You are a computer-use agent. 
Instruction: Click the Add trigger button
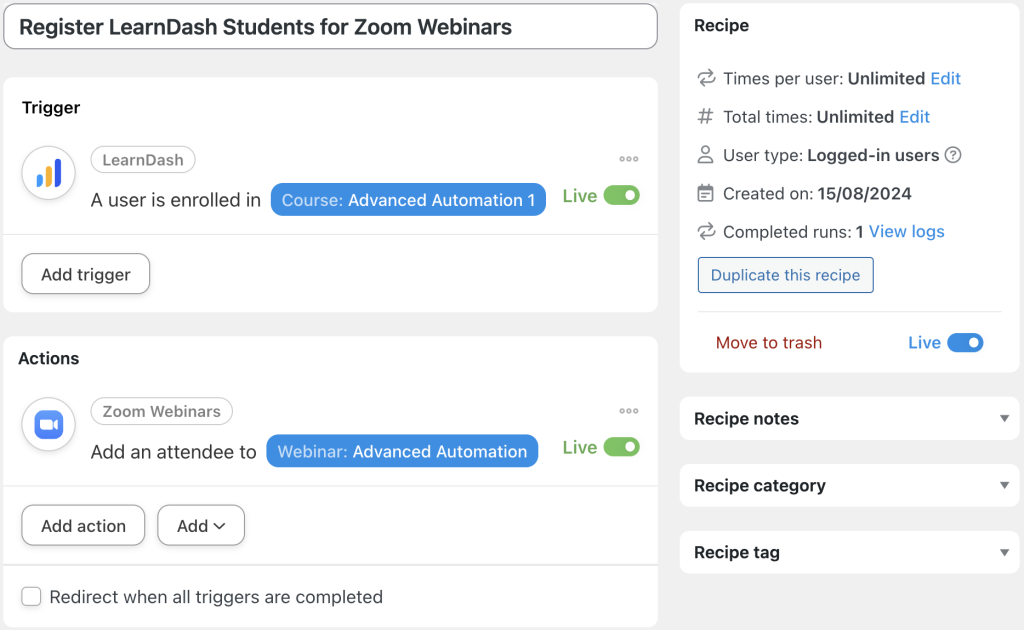86,275
